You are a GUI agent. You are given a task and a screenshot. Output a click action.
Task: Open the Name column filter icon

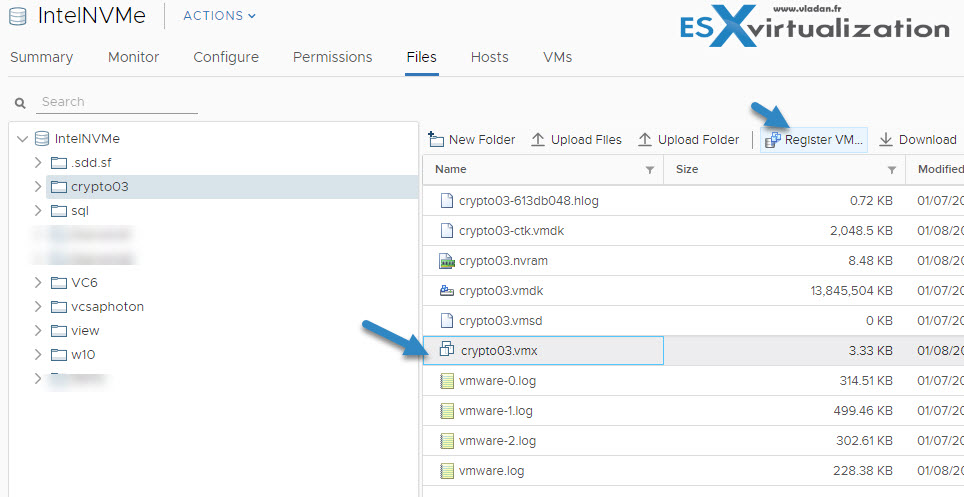click(x=649, y=170)
